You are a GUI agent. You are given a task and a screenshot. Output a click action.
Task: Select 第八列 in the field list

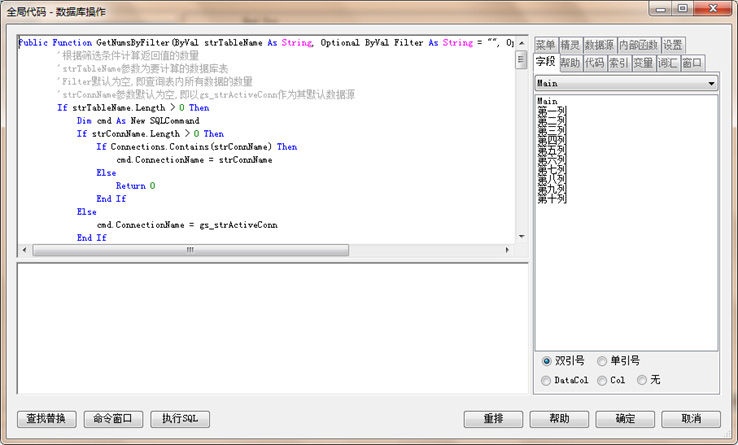[x=552, y=180]
